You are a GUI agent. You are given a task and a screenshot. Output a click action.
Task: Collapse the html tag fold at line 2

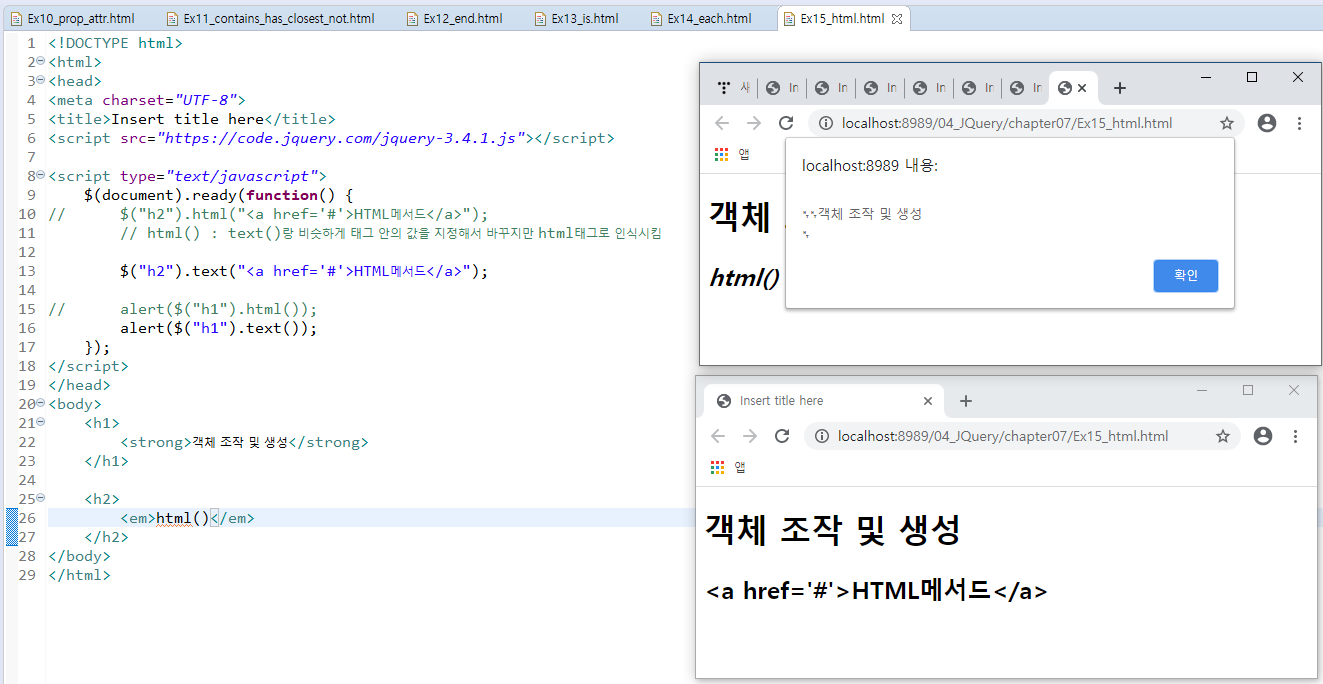(40, 62)
